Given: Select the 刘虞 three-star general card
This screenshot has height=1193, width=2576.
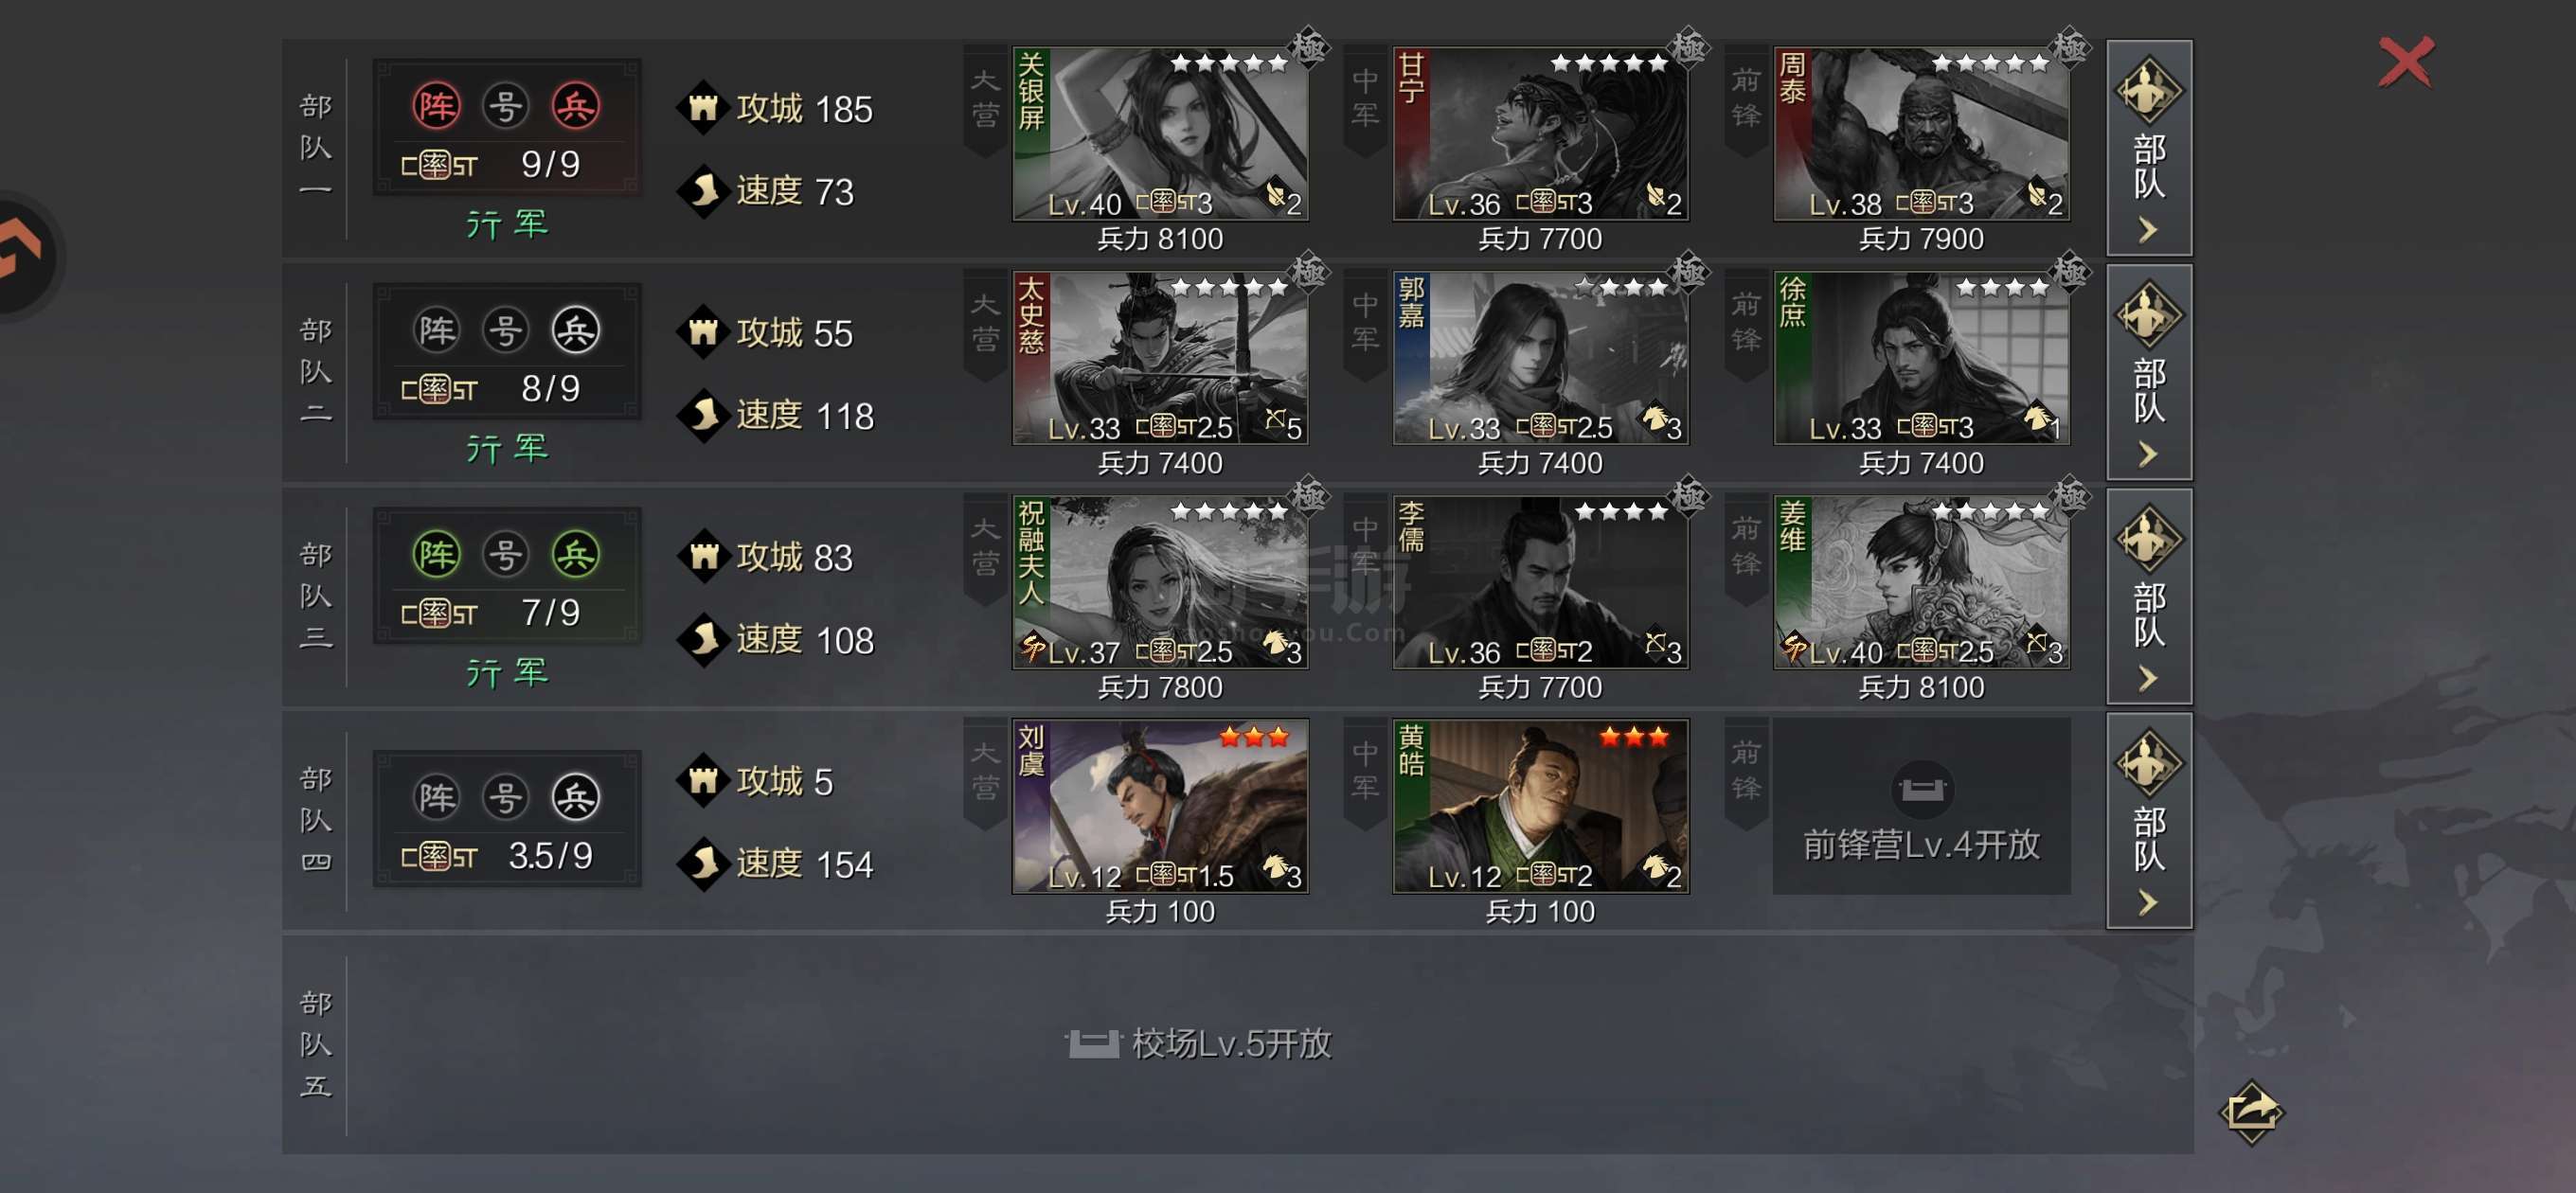Looking at the screenshot, I should coord(1160,806).
